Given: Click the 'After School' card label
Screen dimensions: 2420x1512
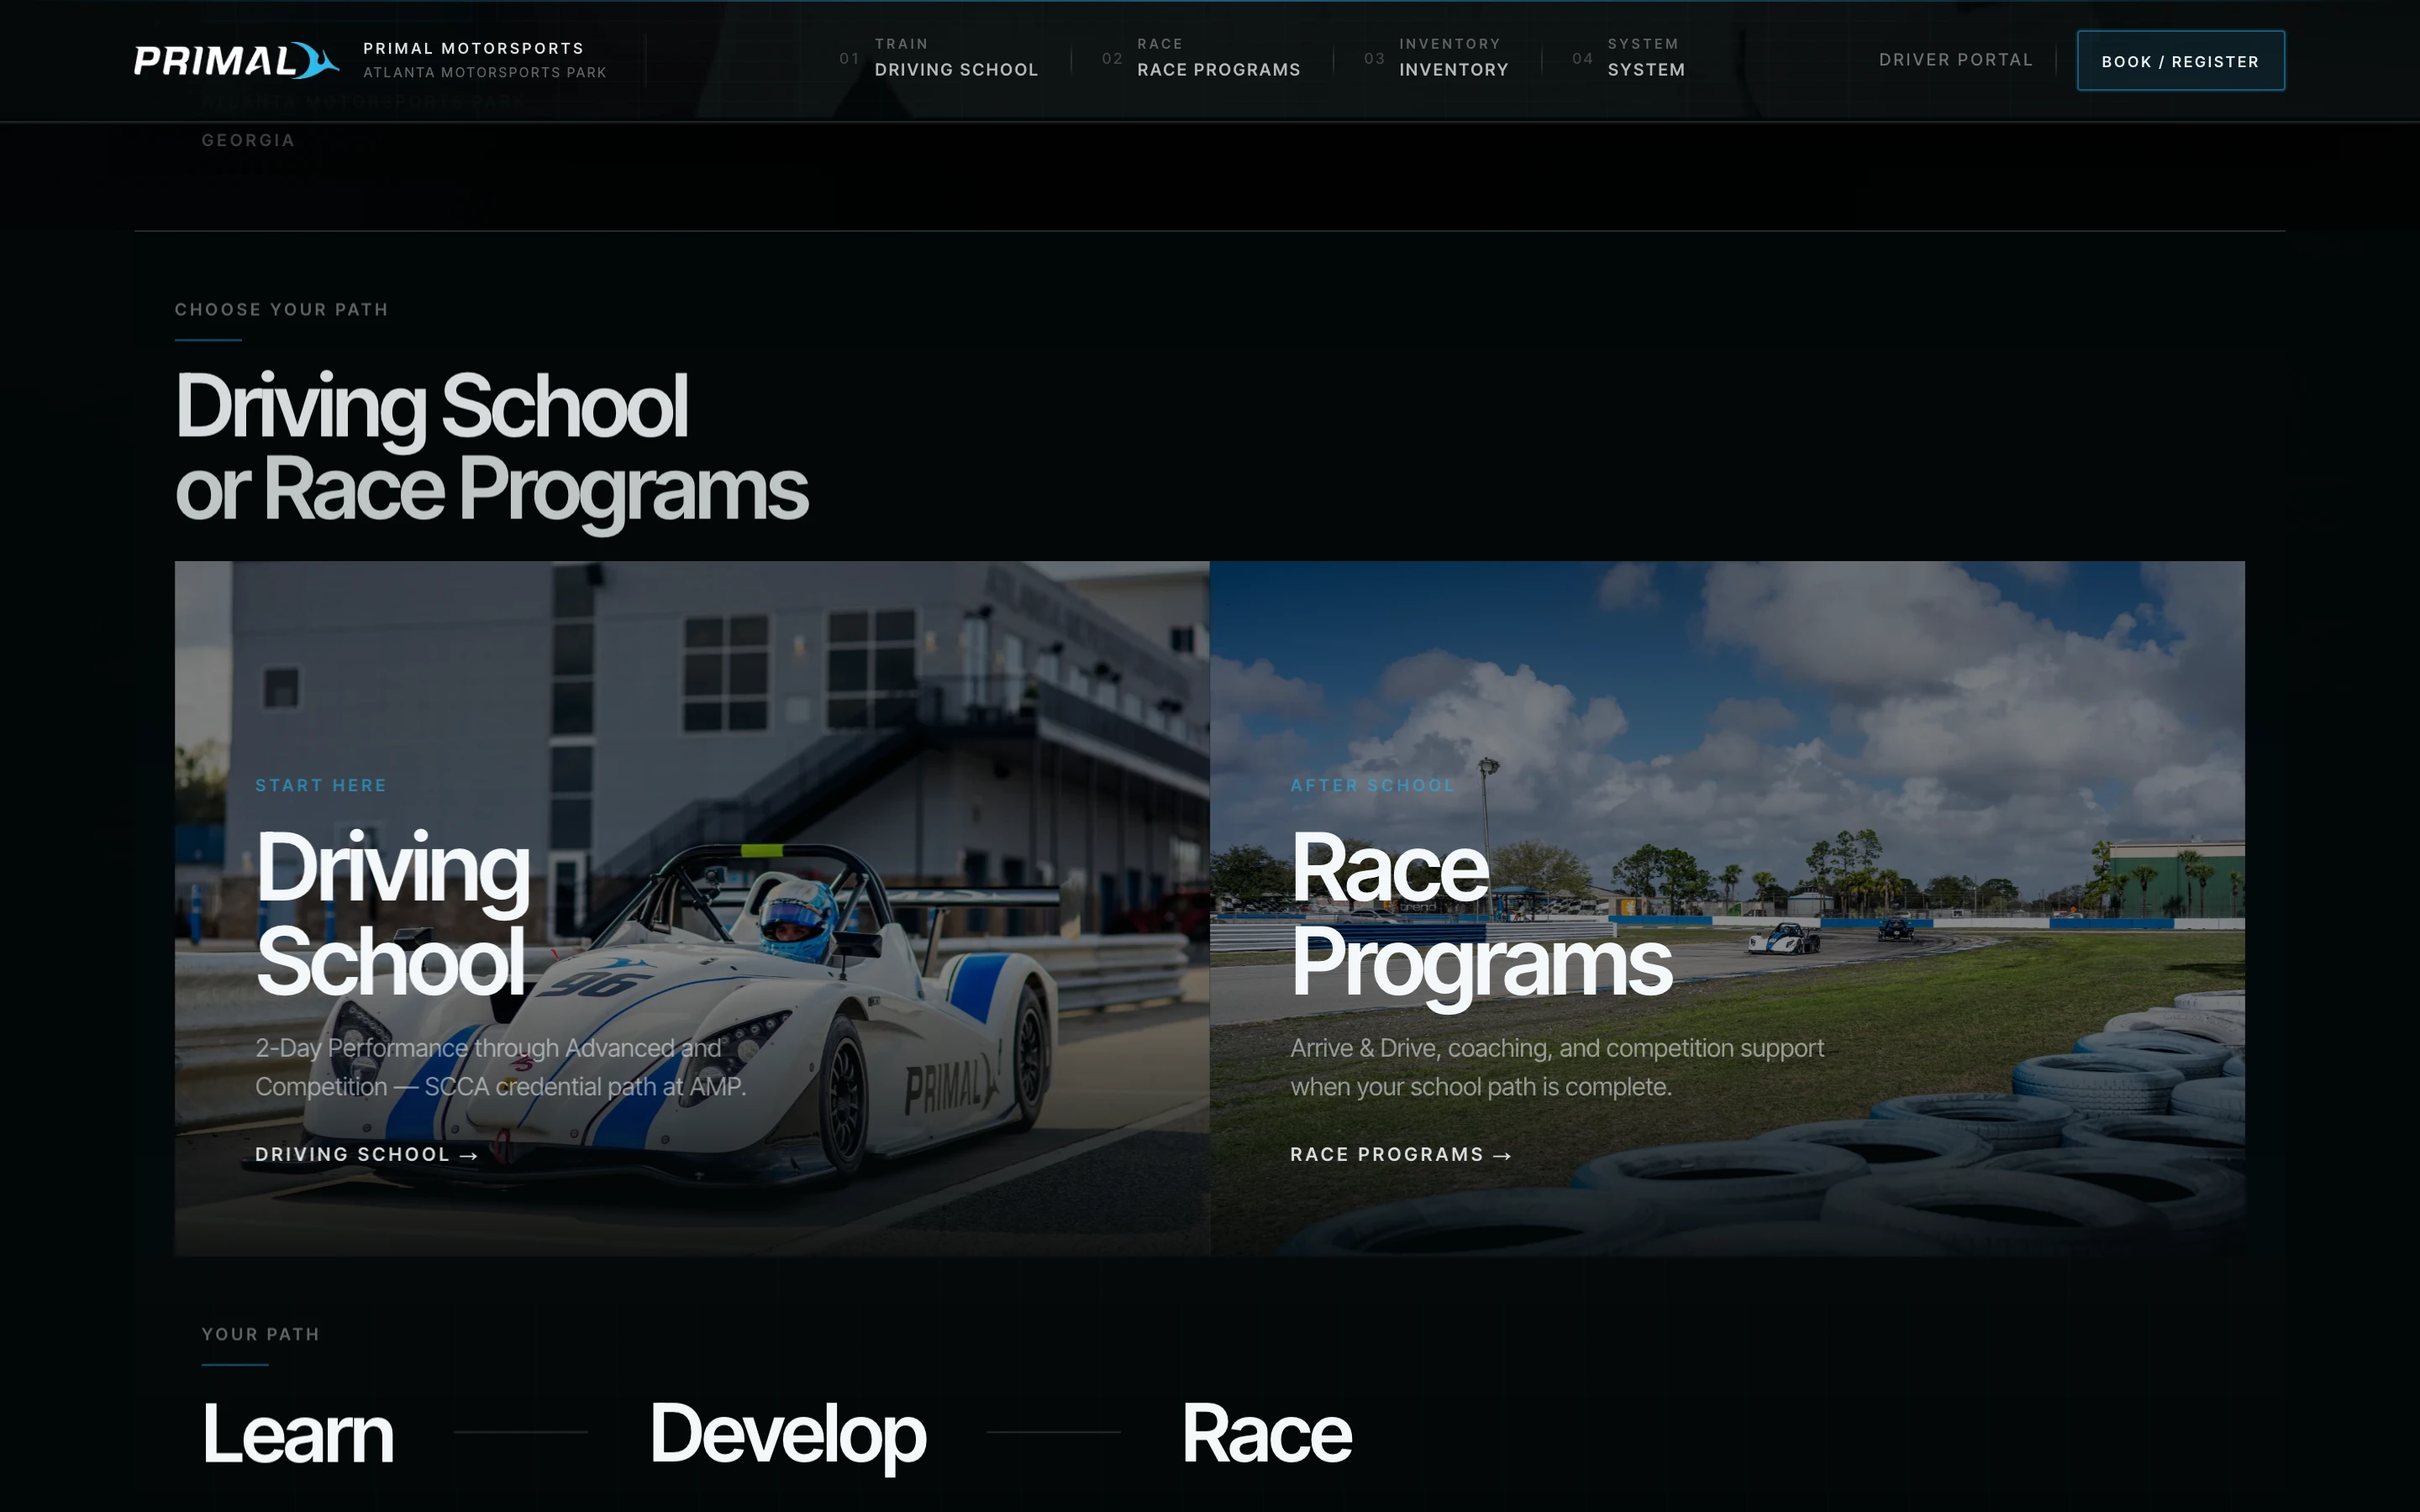Looking at the screenshot, I should point(1372,785).
